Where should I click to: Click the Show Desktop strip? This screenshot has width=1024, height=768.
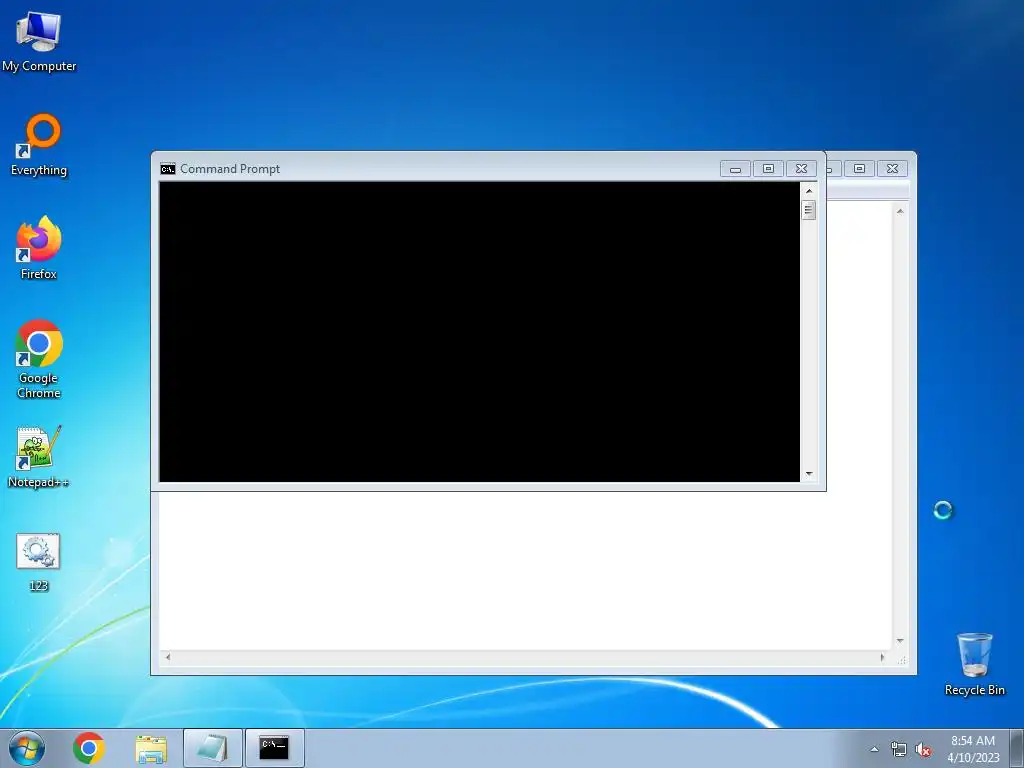1017,748
